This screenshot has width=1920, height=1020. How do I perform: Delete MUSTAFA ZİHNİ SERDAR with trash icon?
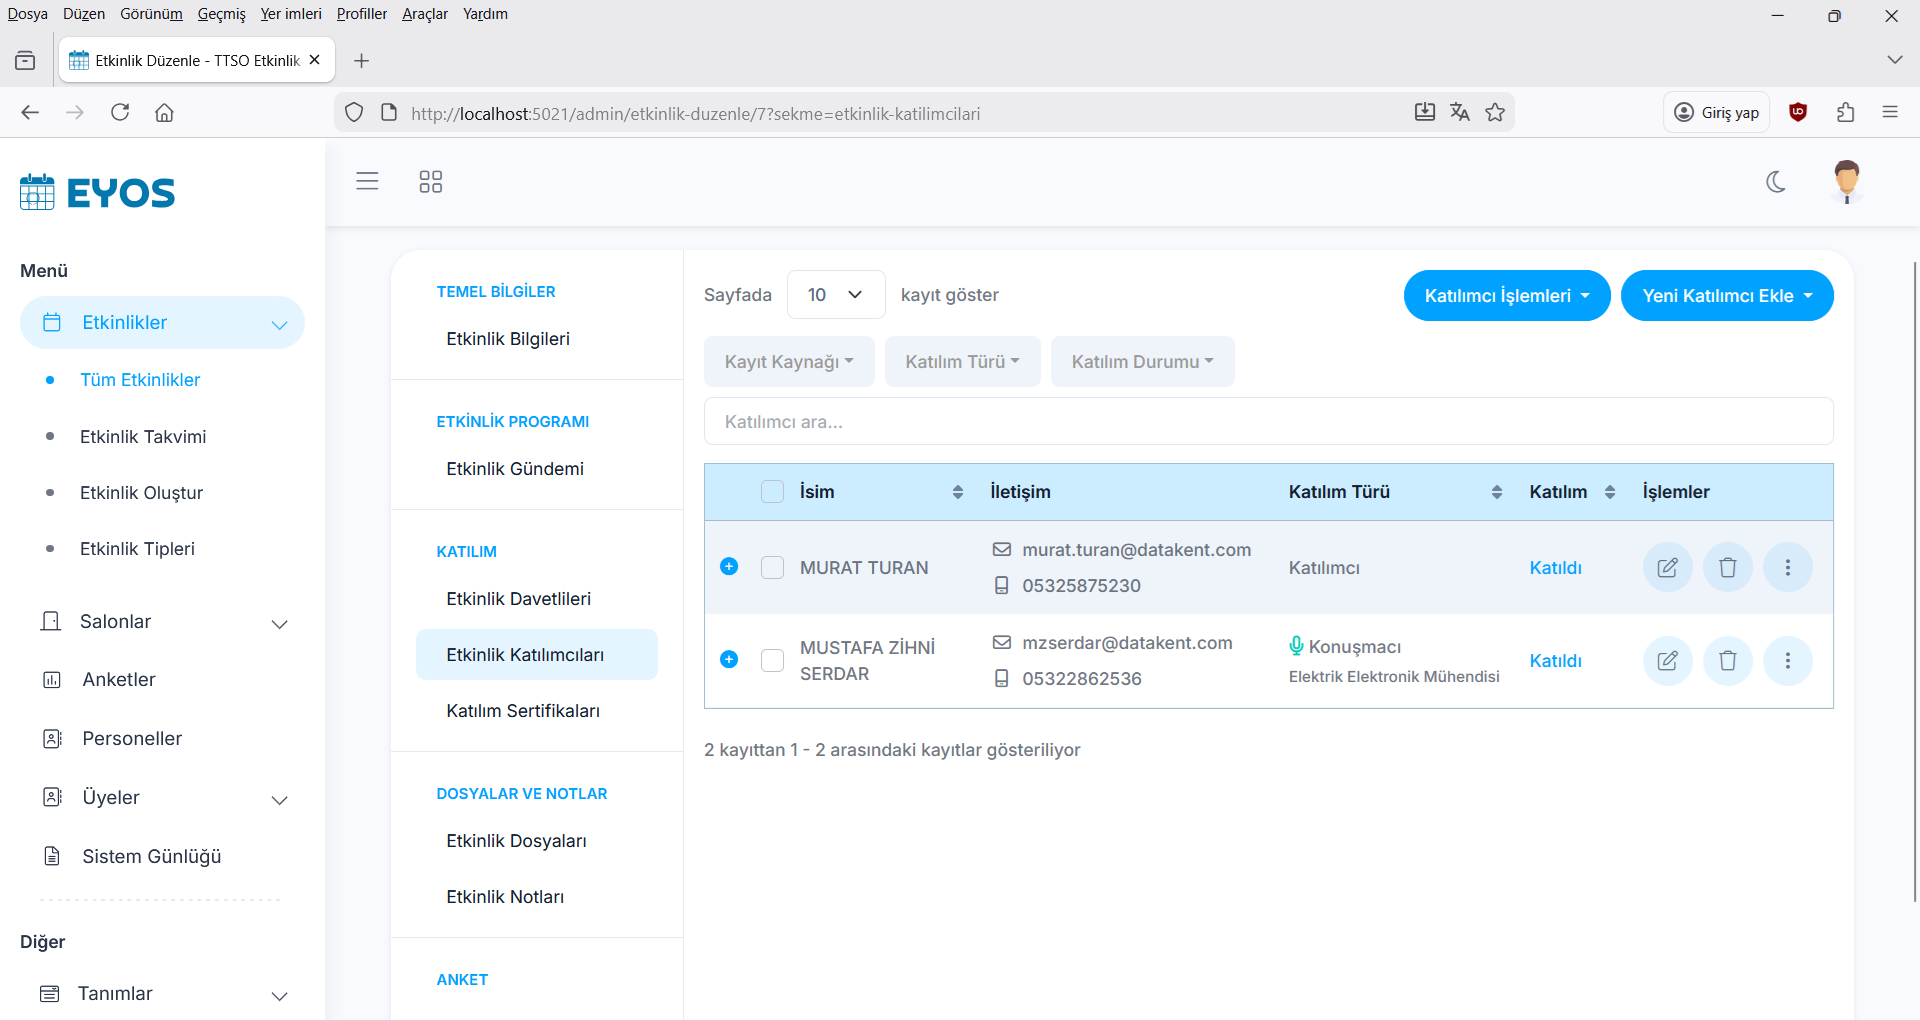[1727, 661]
